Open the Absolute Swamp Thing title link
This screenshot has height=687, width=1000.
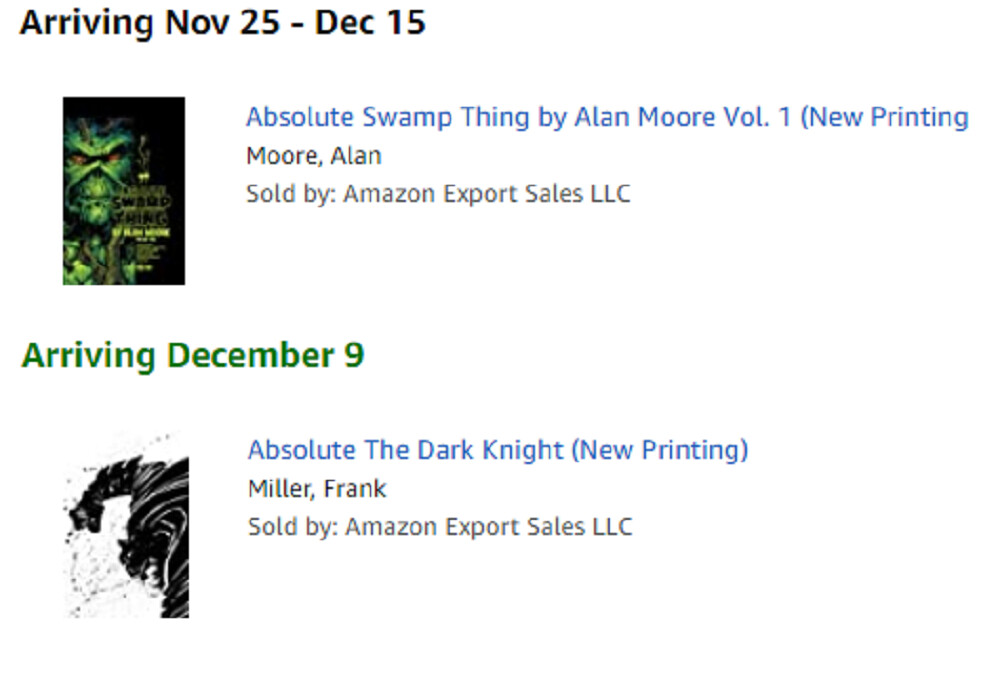coord(606,117)
